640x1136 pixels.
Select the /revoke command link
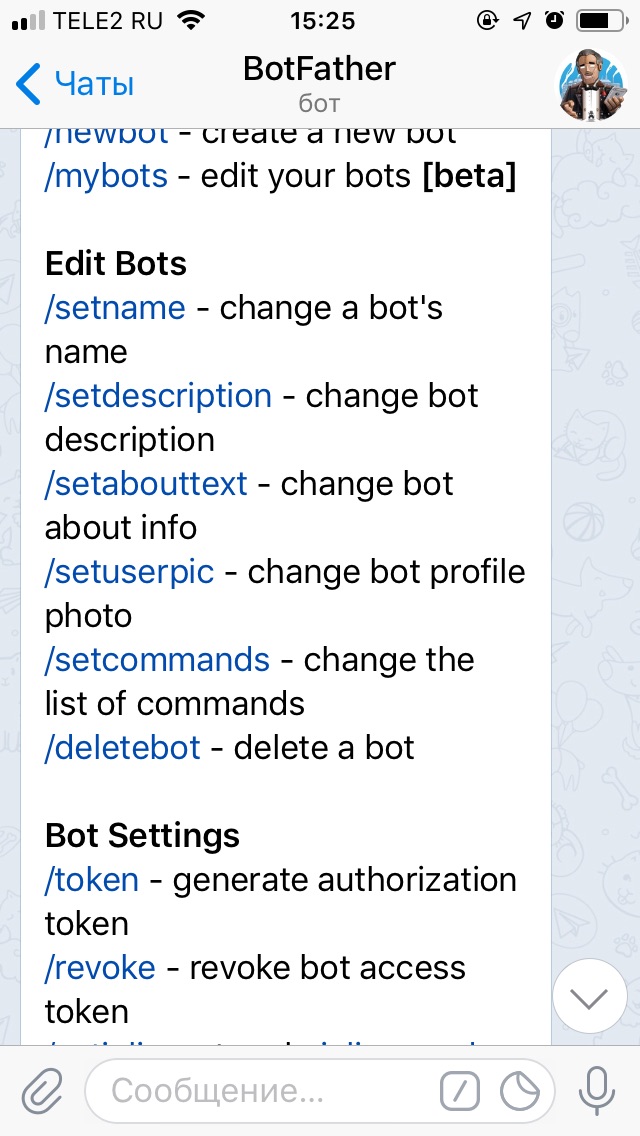pos(100,968)
